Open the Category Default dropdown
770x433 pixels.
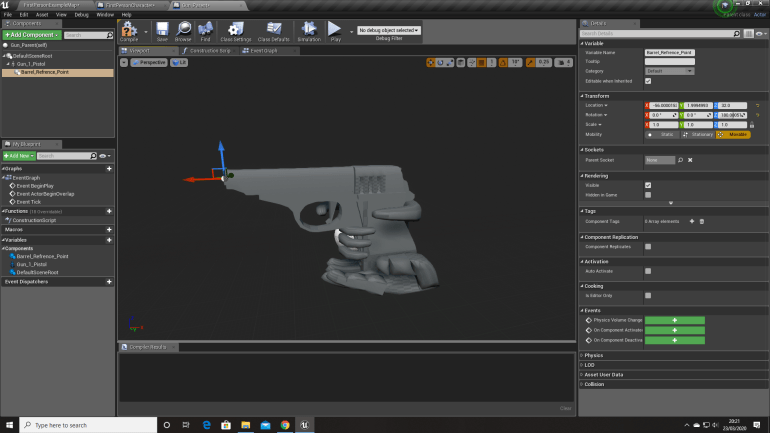click(669, 71)
